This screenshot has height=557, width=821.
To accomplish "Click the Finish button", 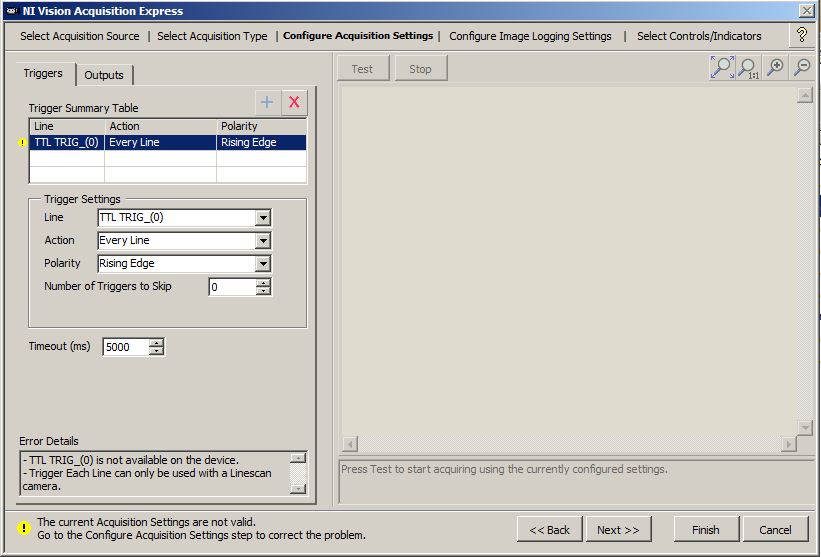I will [x=706, y=529].
